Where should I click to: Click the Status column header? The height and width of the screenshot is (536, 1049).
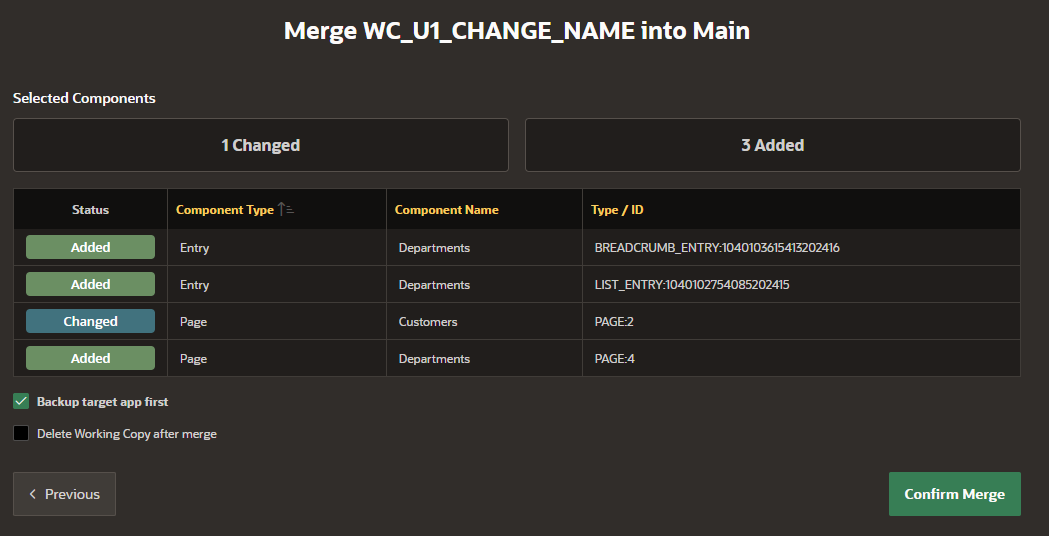90,209
